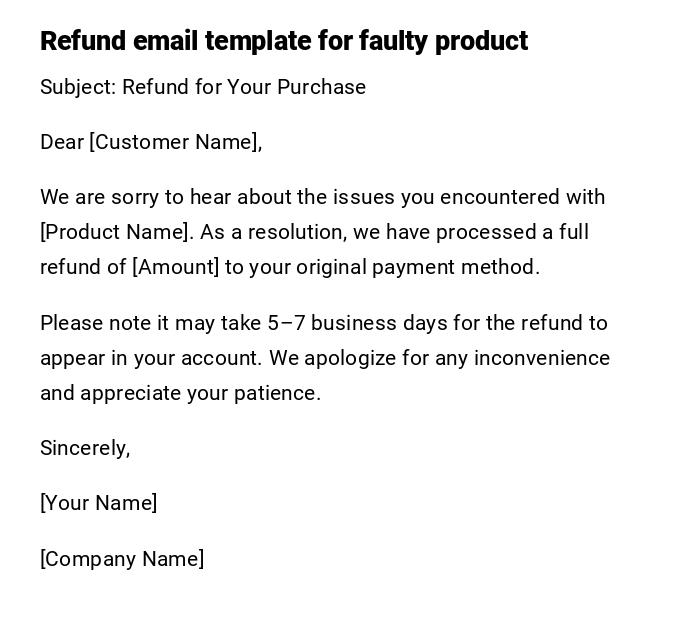Click the heading "Refund email template for faulty product"
The width and height of the screenshot is (700, 621).
[x=284, y=41]
